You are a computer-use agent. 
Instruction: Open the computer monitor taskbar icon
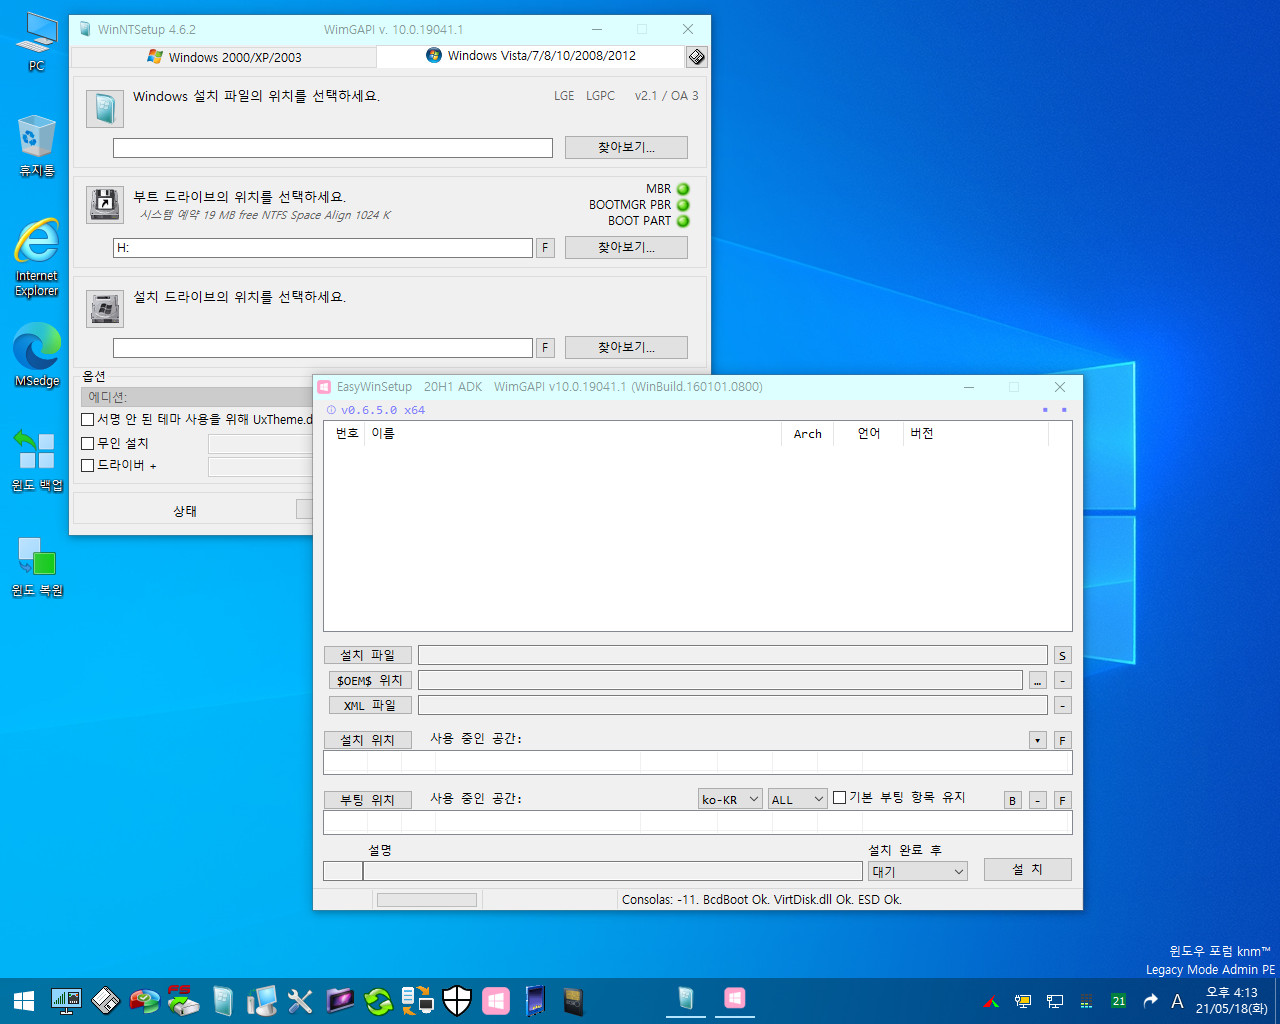(262, 1000)
